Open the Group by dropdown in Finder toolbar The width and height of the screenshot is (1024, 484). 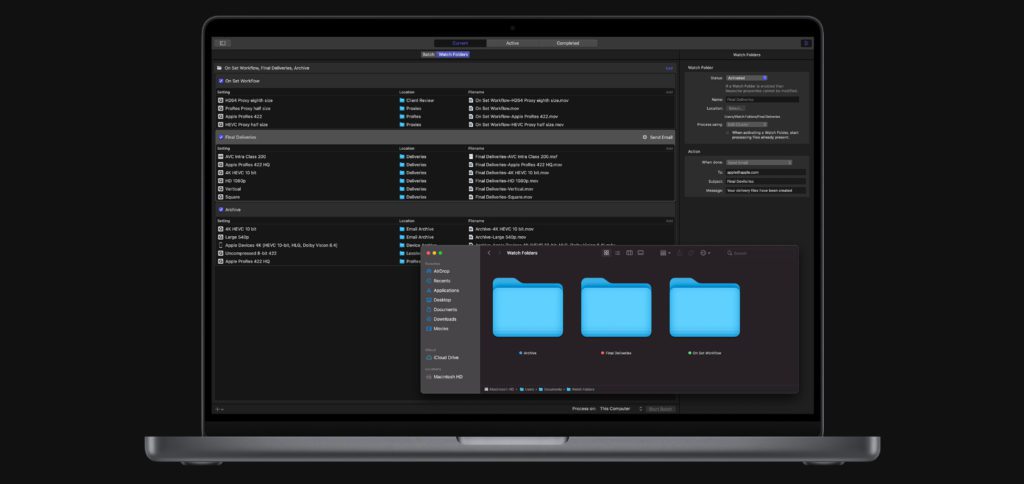[x=665, y=253]
